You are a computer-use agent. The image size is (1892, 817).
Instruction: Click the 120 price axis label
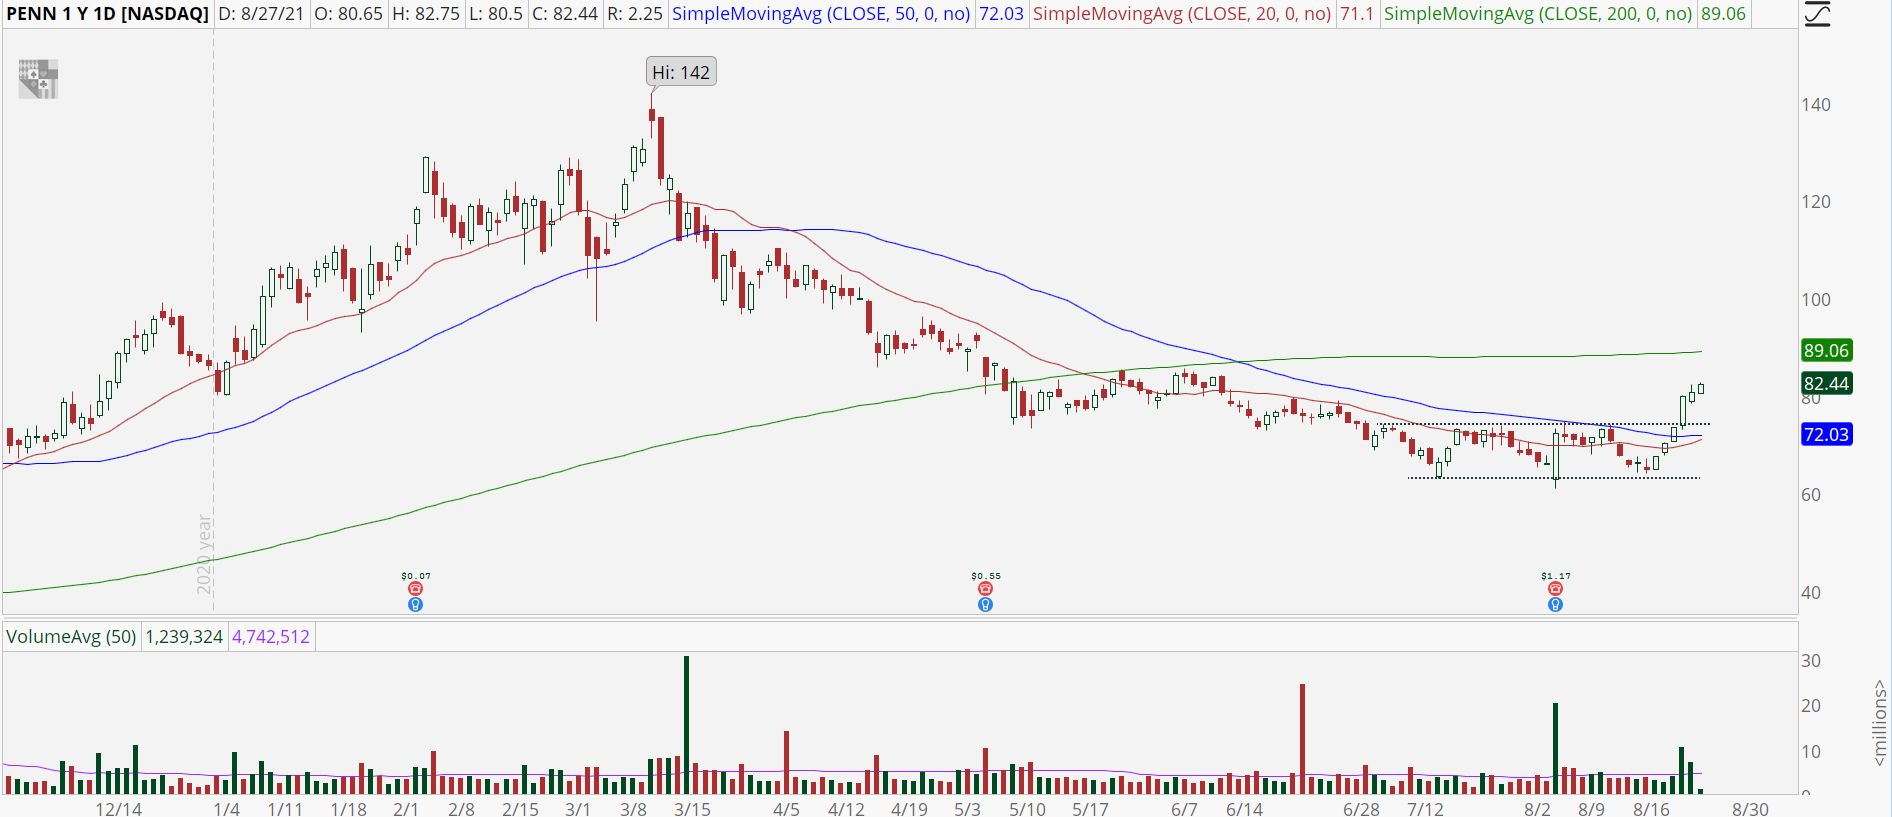(1816, 202)
